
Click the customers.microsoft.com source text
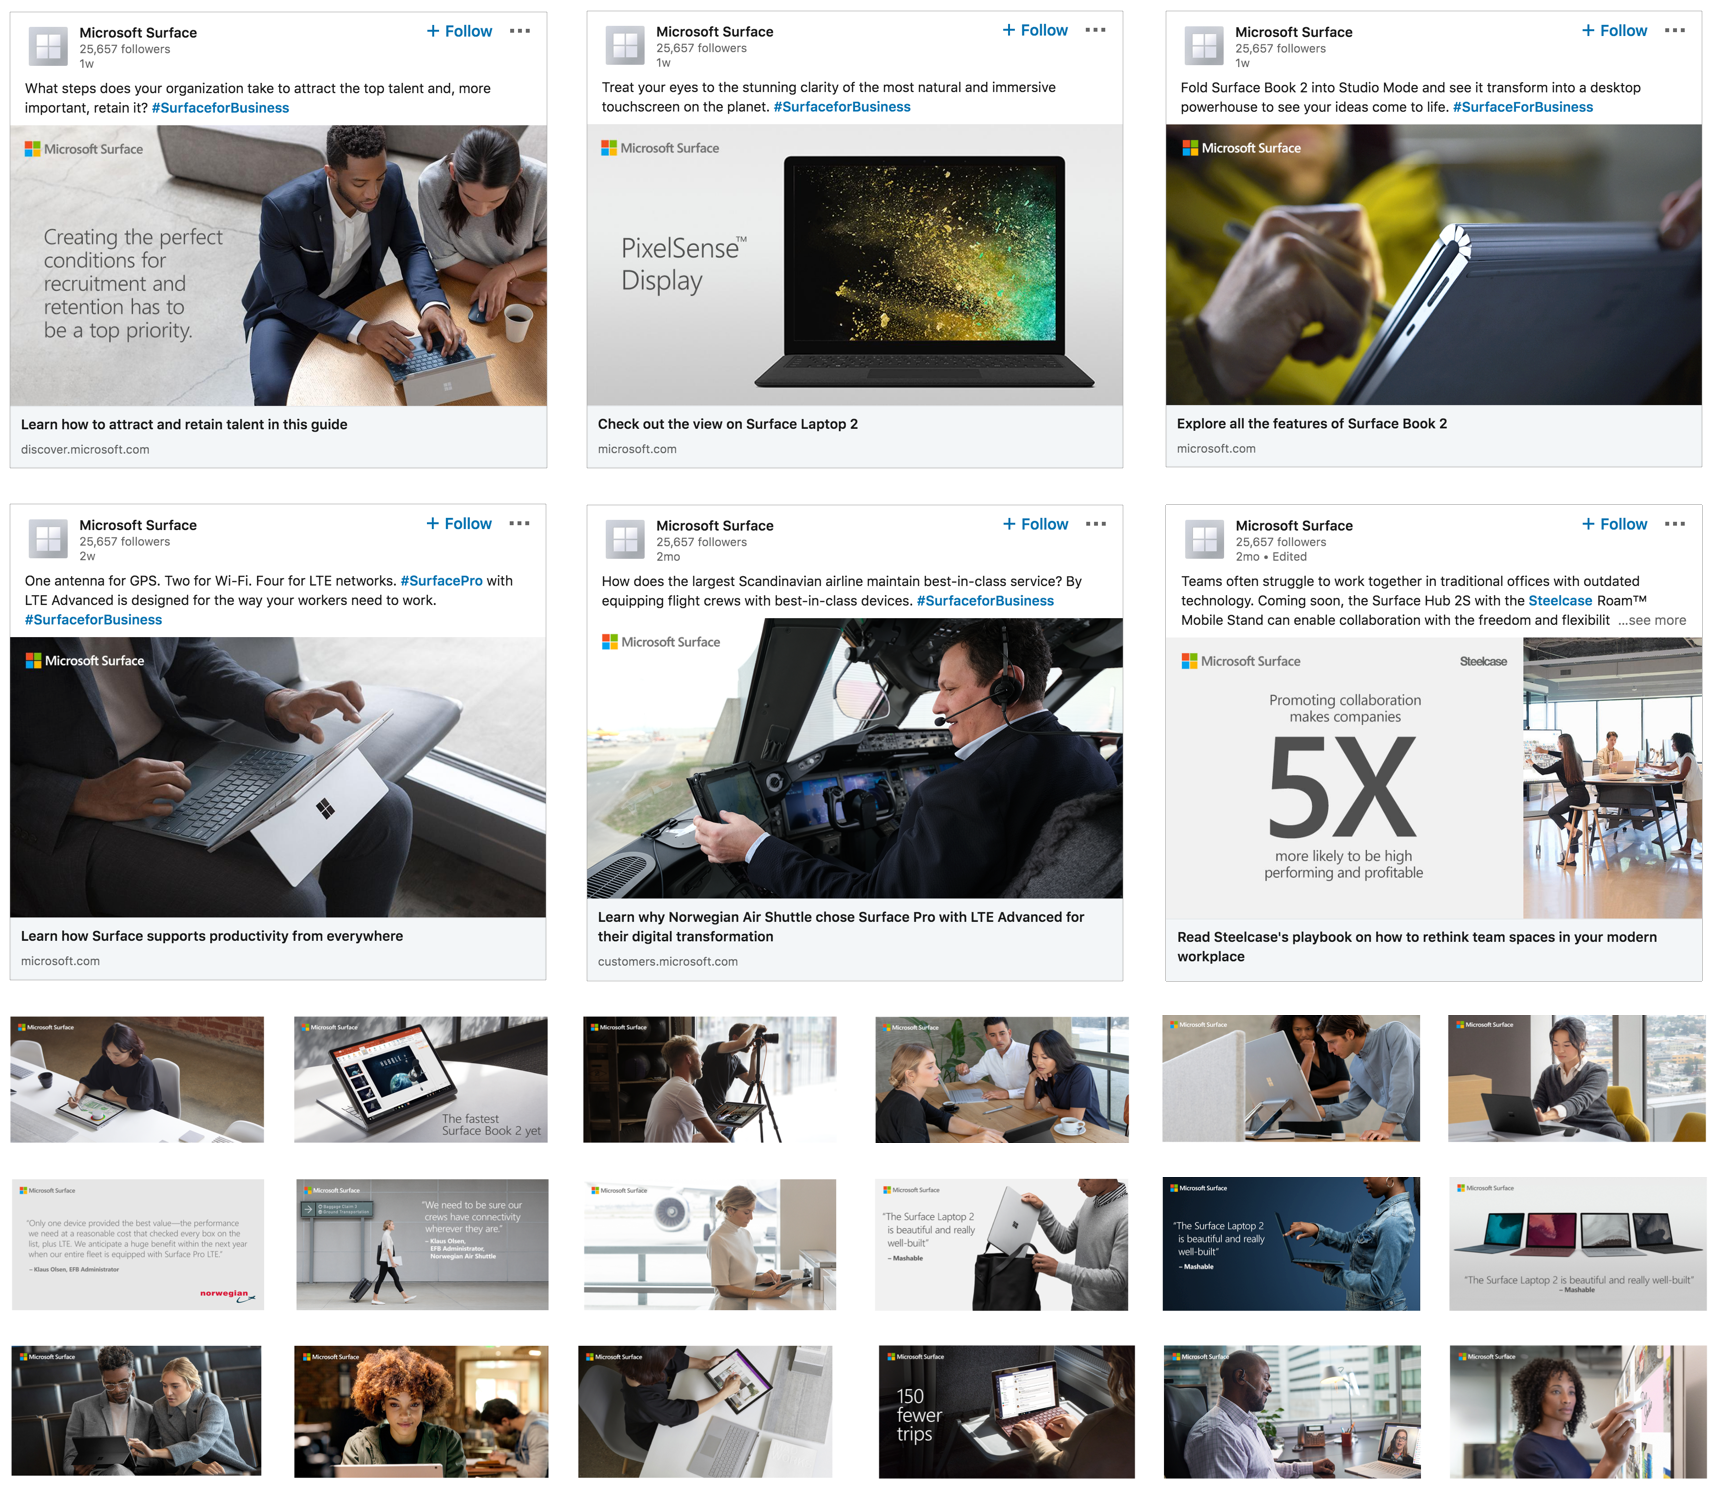pos(668,961)
